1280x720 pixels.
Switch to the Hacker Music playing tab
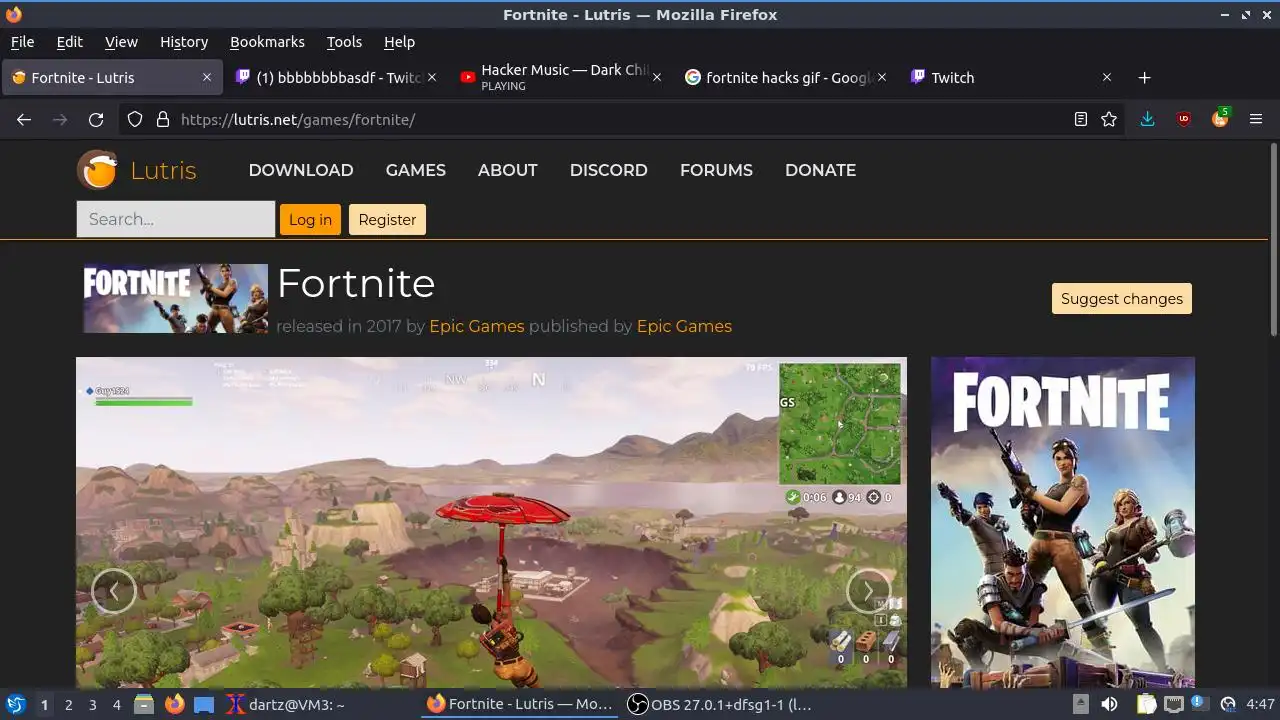[x=562, y=77]
